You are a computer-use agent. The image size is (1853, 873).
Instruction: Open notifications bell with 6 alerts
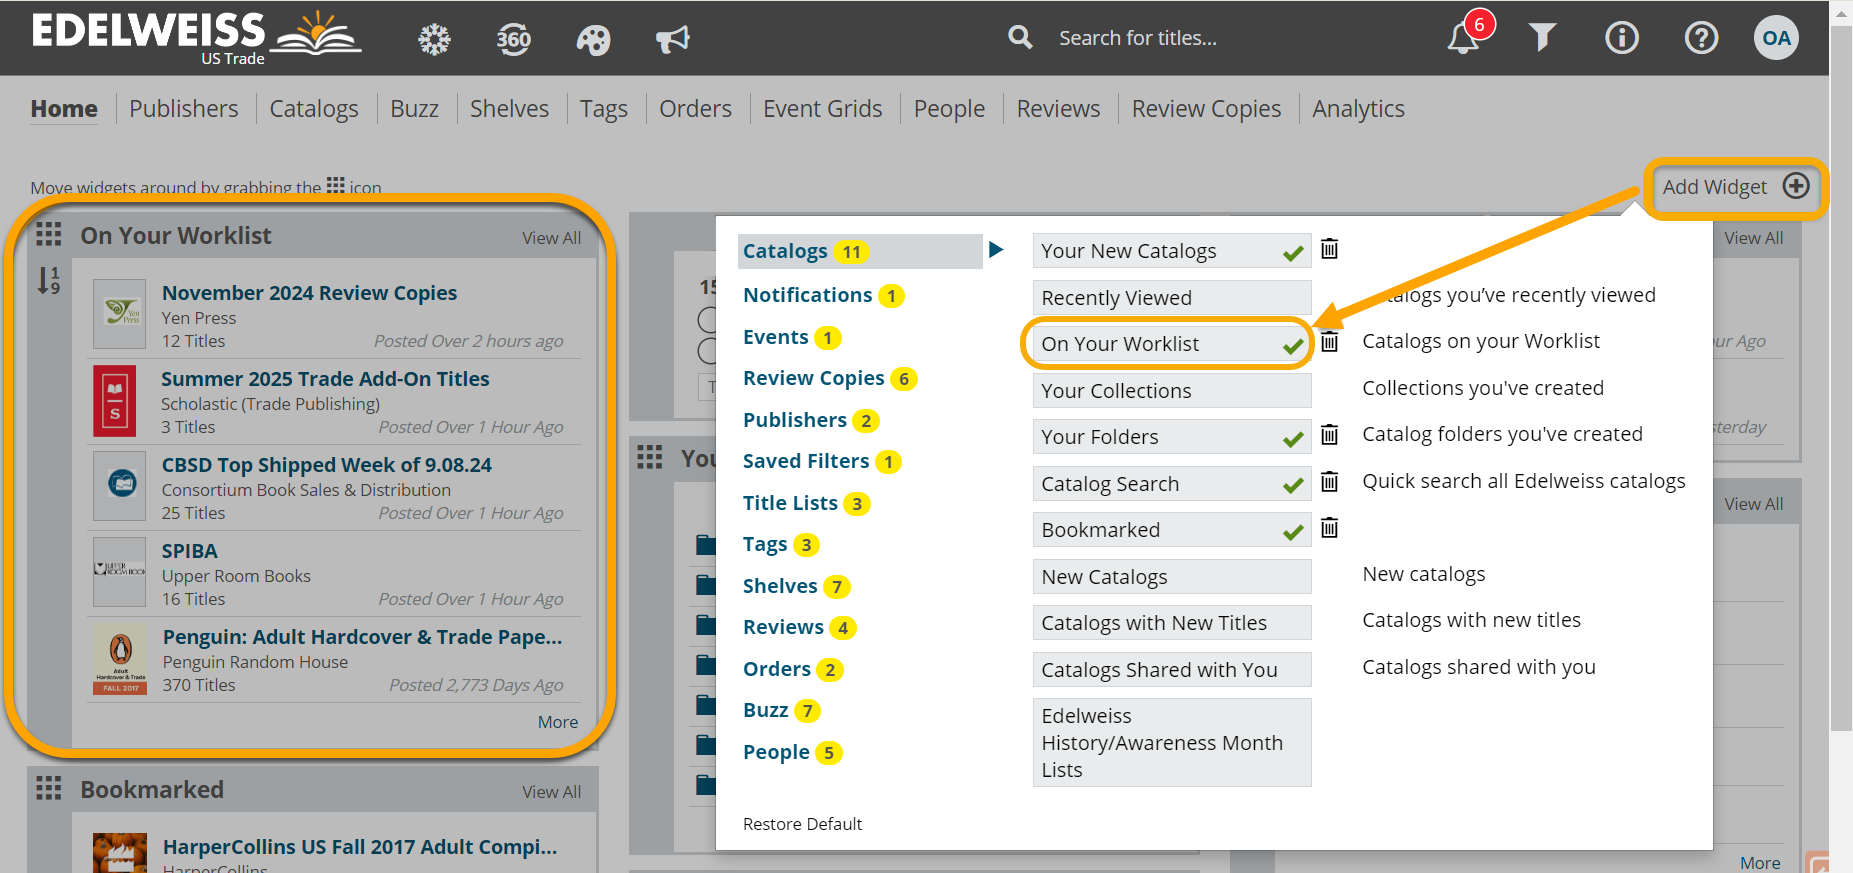click(1464, 38)
